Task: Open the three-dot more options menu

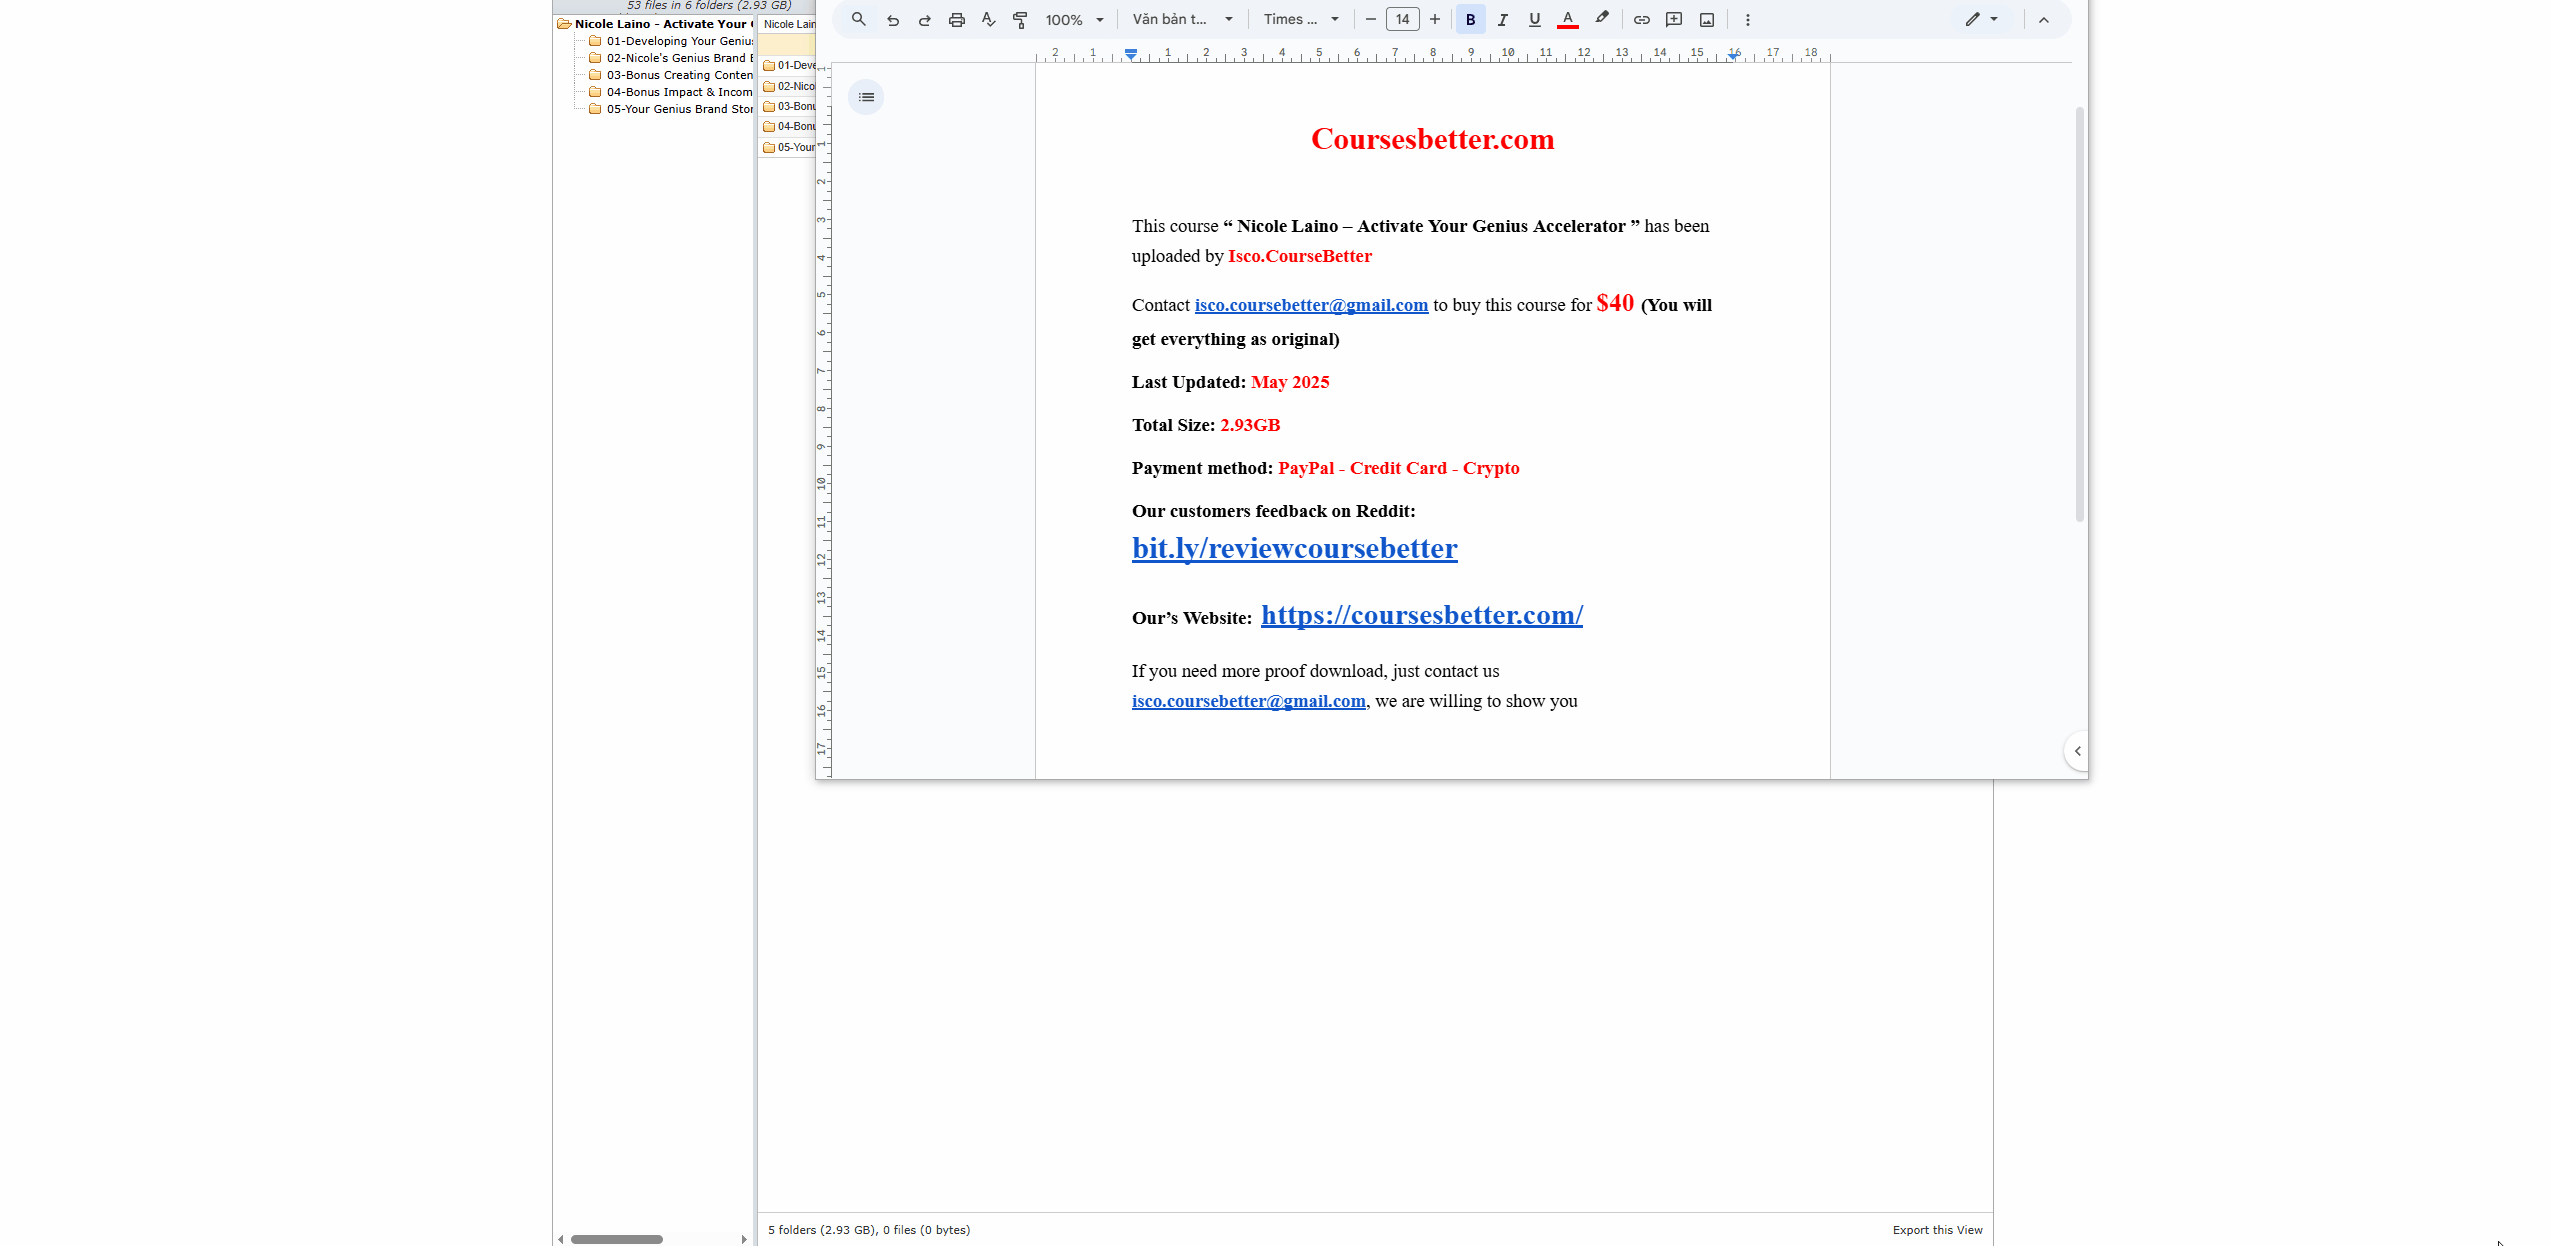Action: (x=1747, y=19)
